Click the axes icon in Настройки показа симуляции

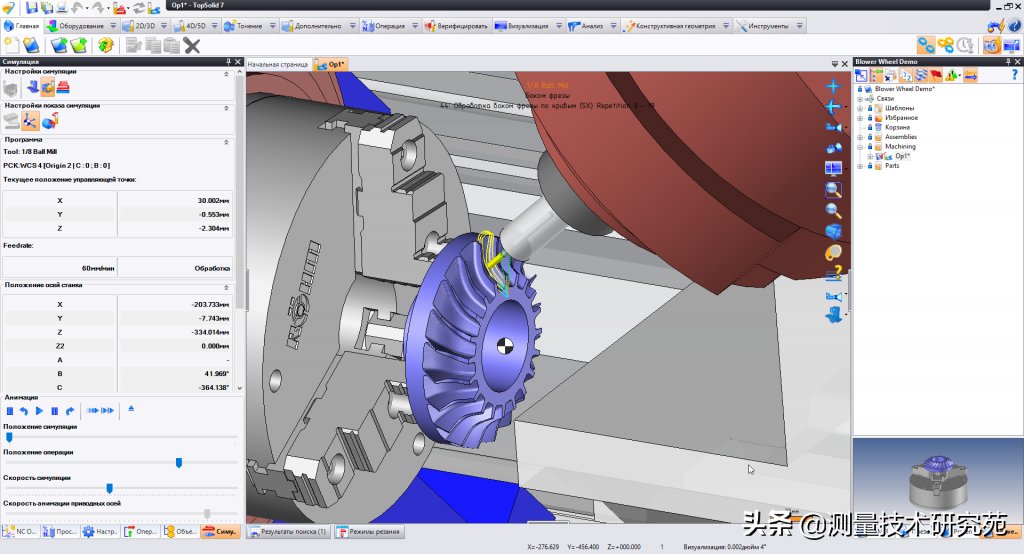click(x=29, y=120)
